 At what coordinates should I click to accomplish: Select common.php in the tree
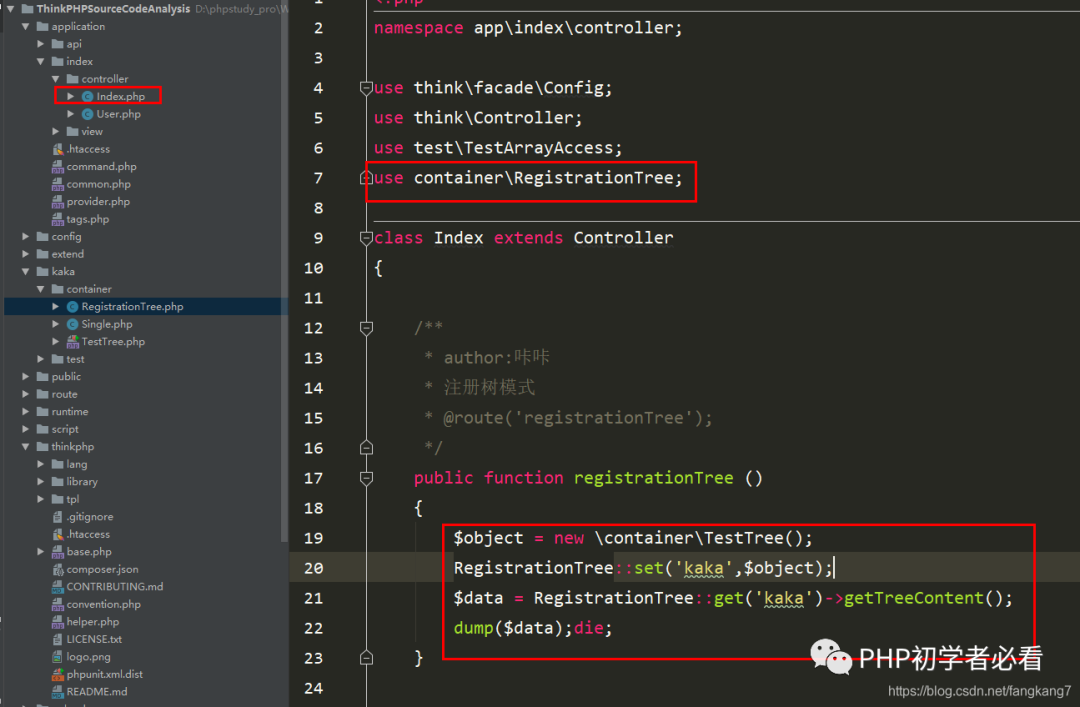pos(98,184)
